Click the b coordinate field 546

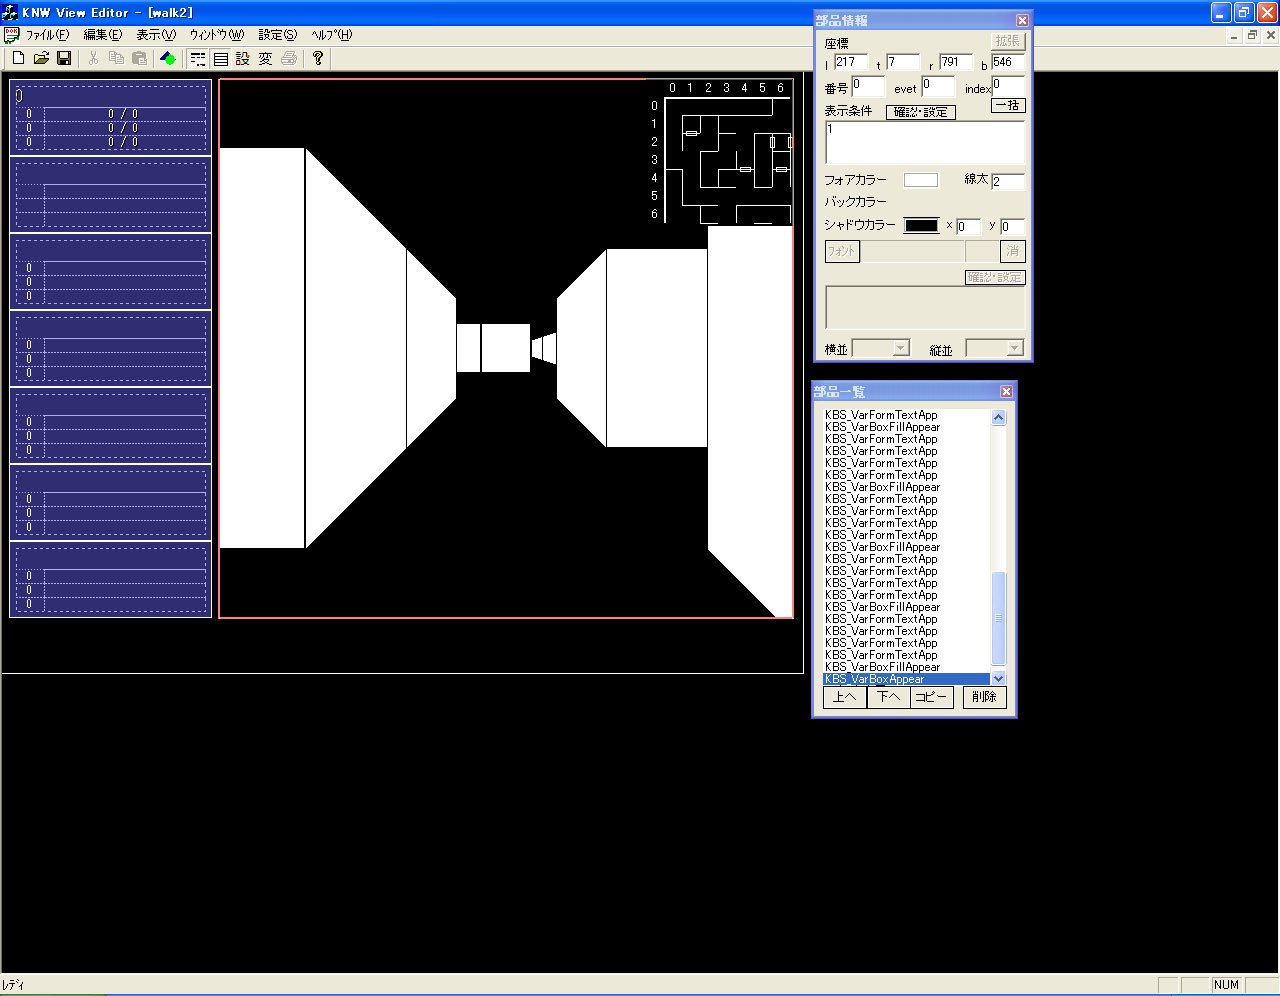(x=1008, y=63)
